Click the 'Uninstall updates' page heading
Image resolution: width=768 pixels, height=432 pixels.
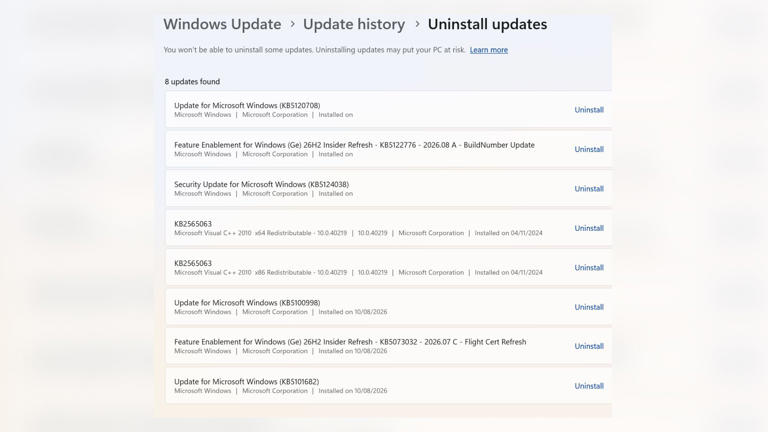click(487, 24)
